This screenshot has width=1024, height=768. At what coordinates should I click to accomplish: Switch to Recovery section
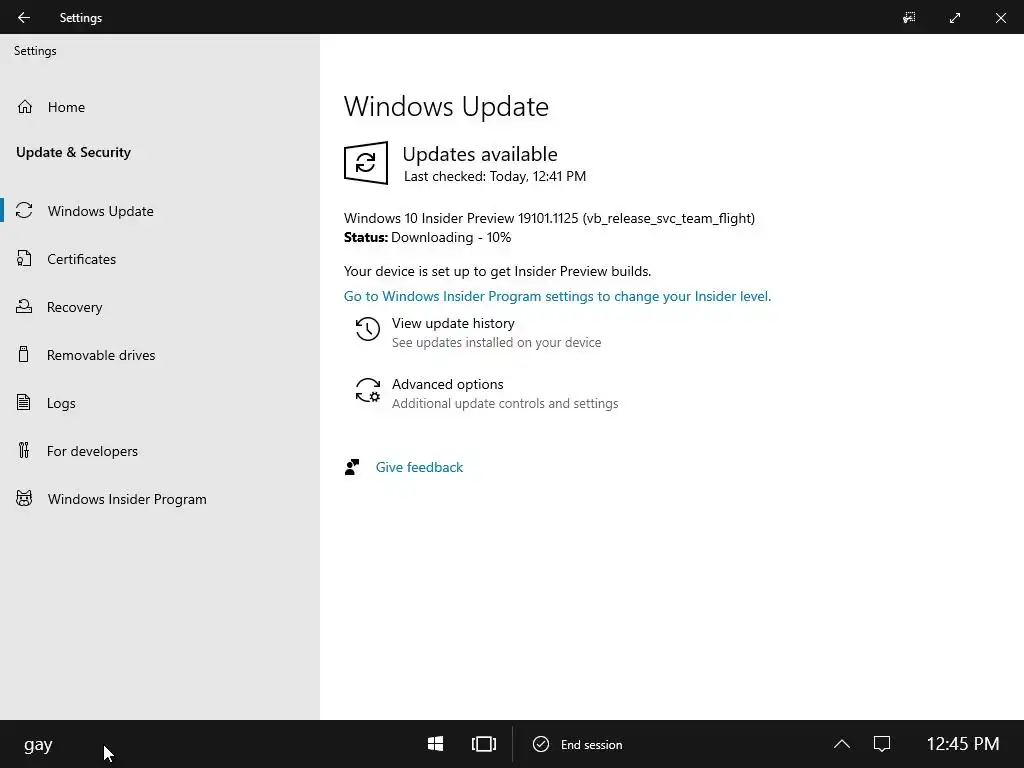coord(74,307)
